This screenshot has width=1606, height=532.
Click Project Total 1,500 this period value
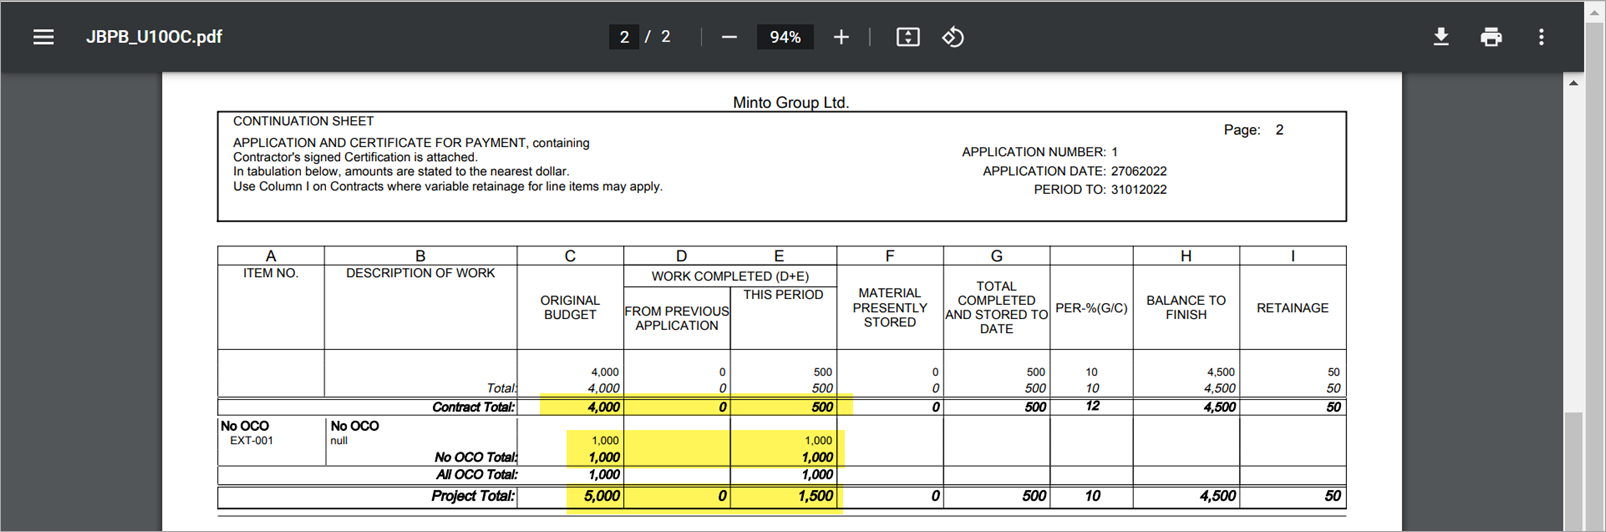[815, 496]
